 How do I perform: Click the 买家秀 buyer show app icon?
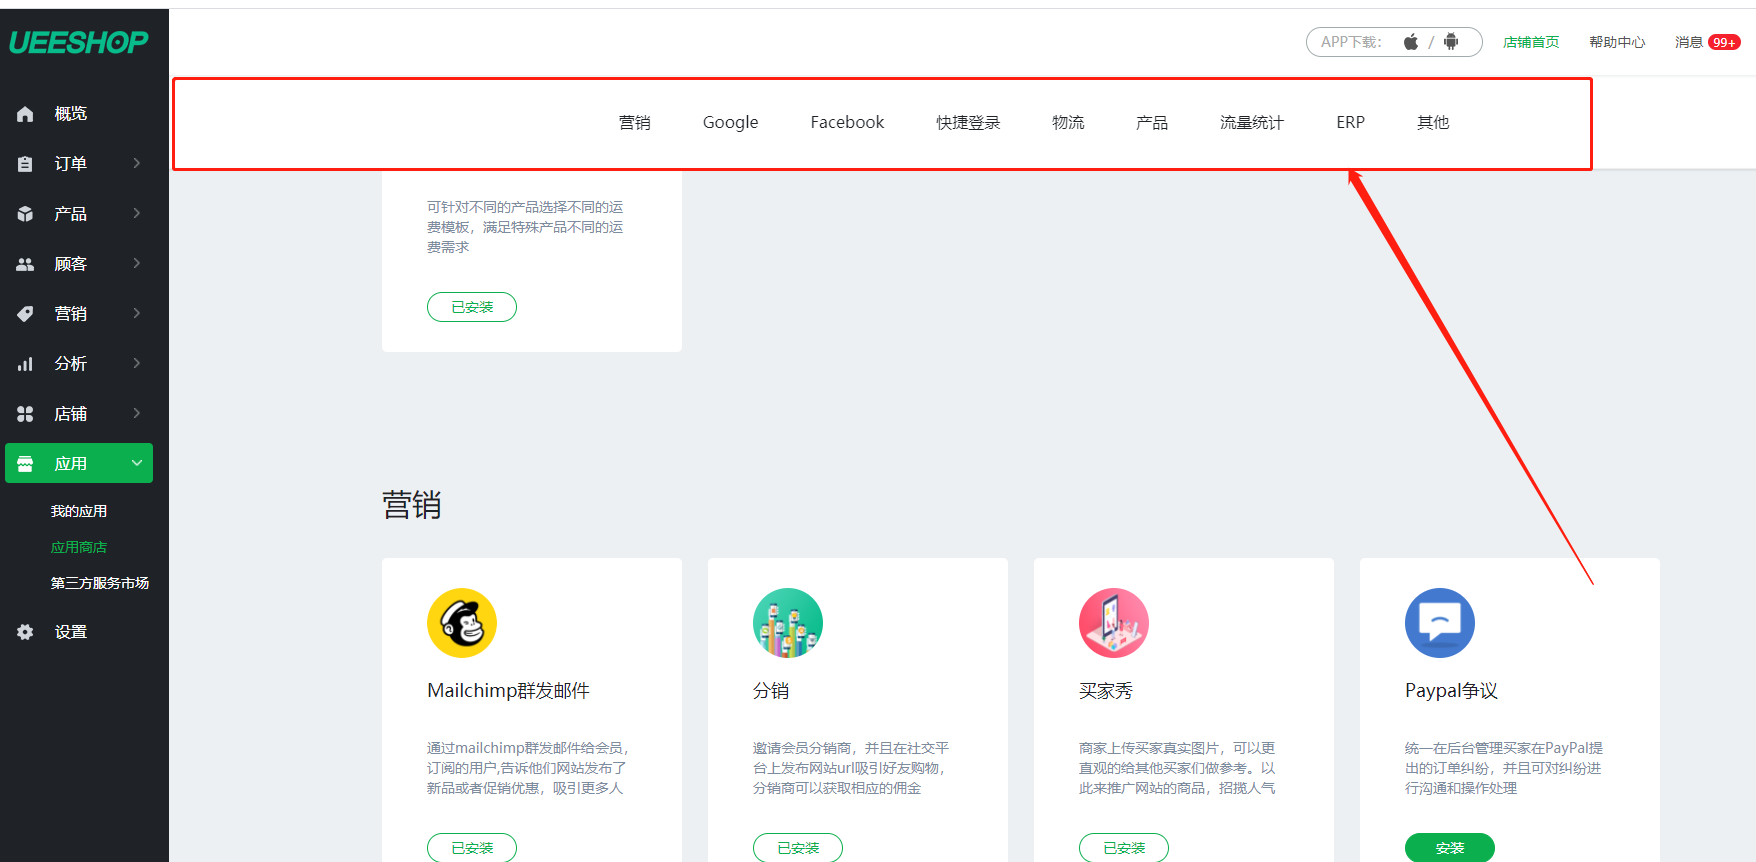pyautogui.click(x=1113, y=623)
